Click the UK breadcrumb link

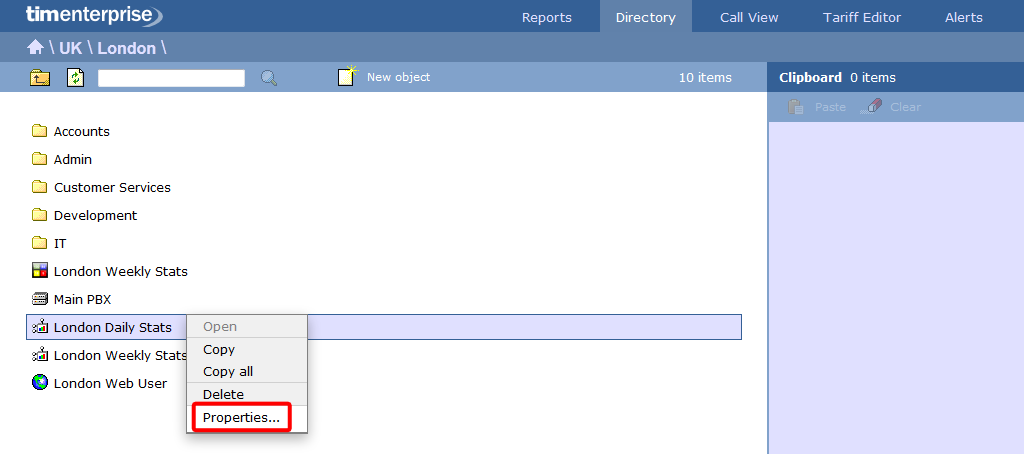tap(71, 48)
